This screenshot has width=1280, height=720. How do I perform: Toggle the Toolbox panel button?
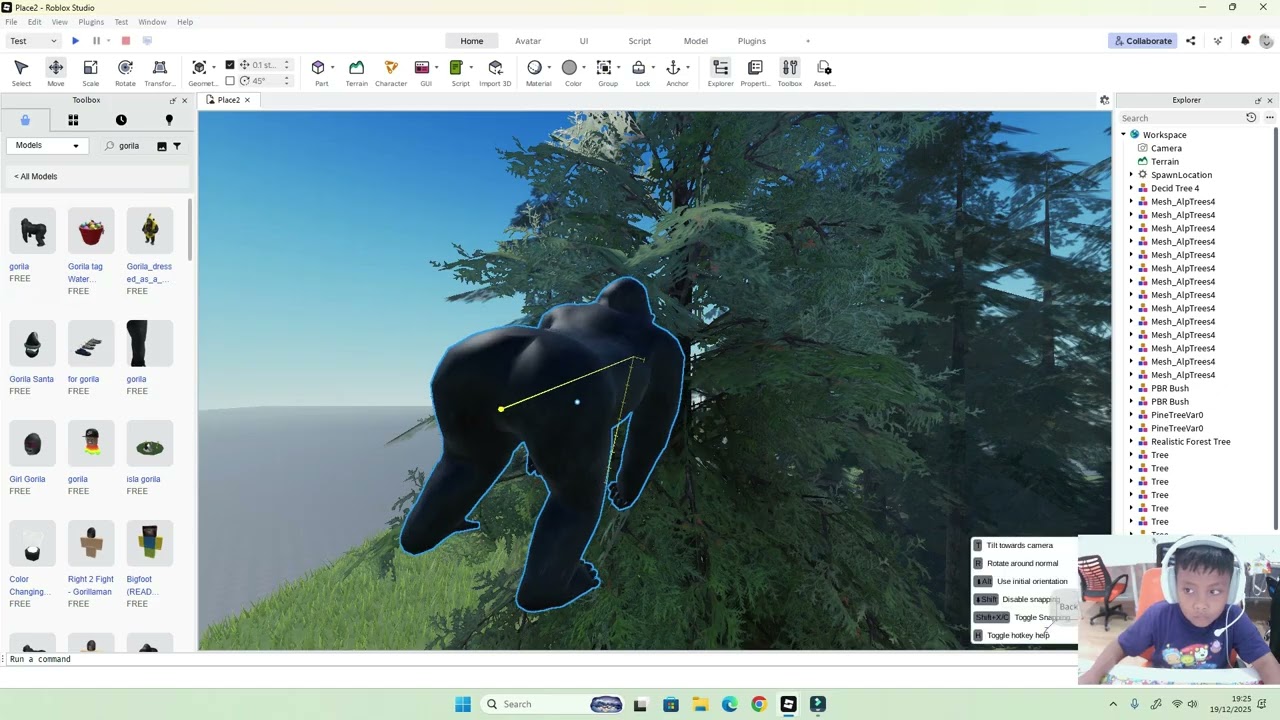790,72
